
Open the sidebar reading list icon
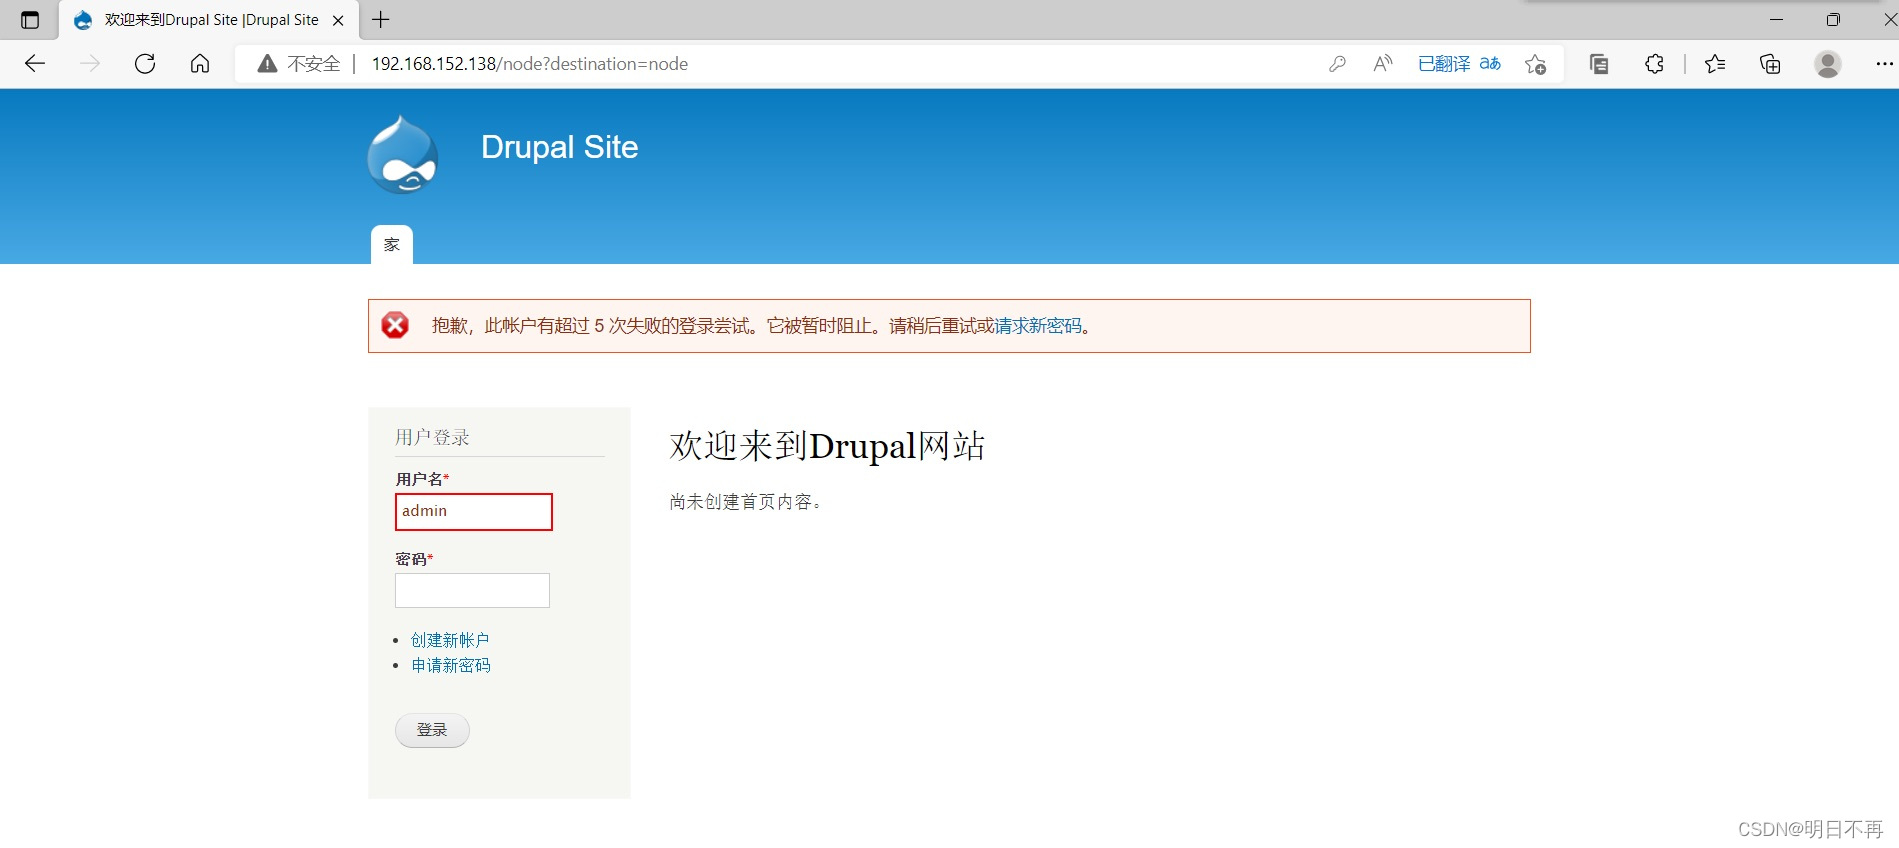pyautogui.click(x=1599, y=64)
